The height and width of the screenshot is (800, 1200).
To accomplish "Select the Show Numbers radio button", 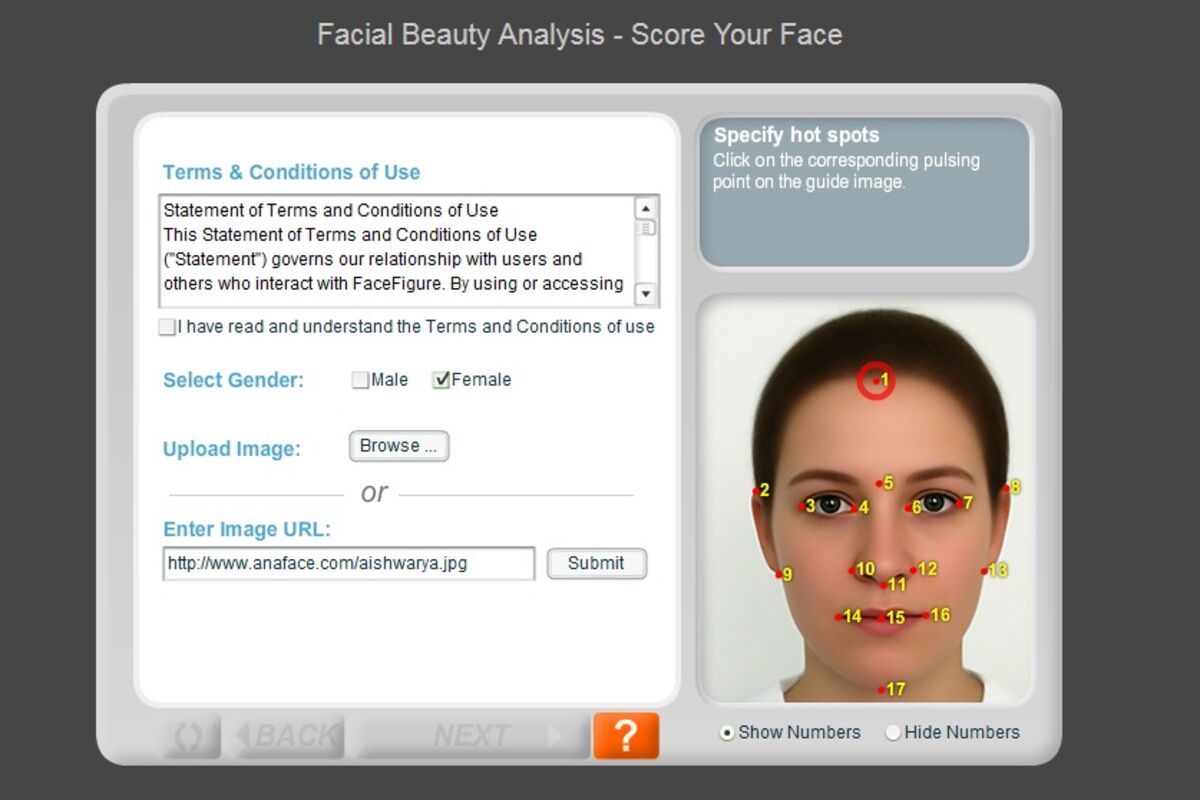I will coord(727,733).
